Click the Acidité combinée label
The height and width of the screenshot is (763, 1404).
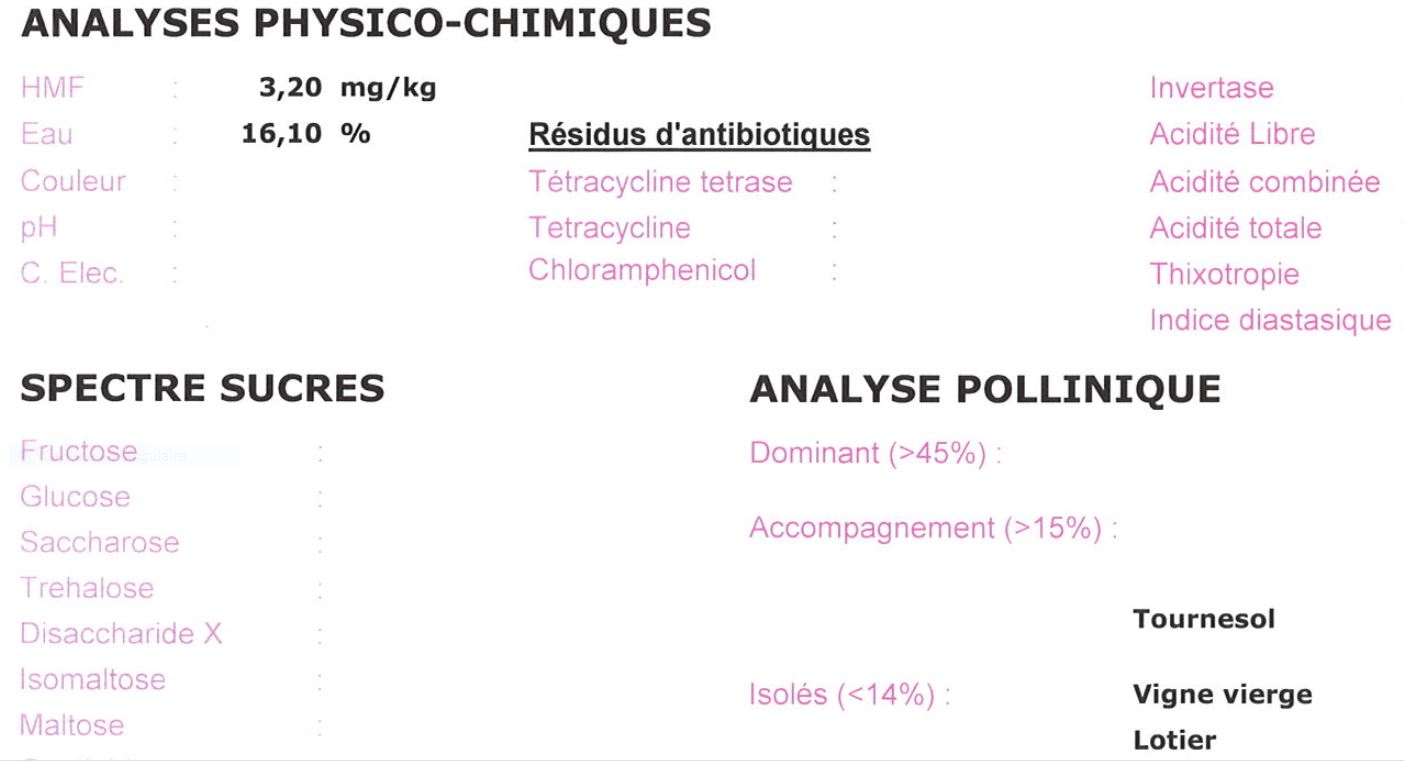click(x=1264, y=182)
